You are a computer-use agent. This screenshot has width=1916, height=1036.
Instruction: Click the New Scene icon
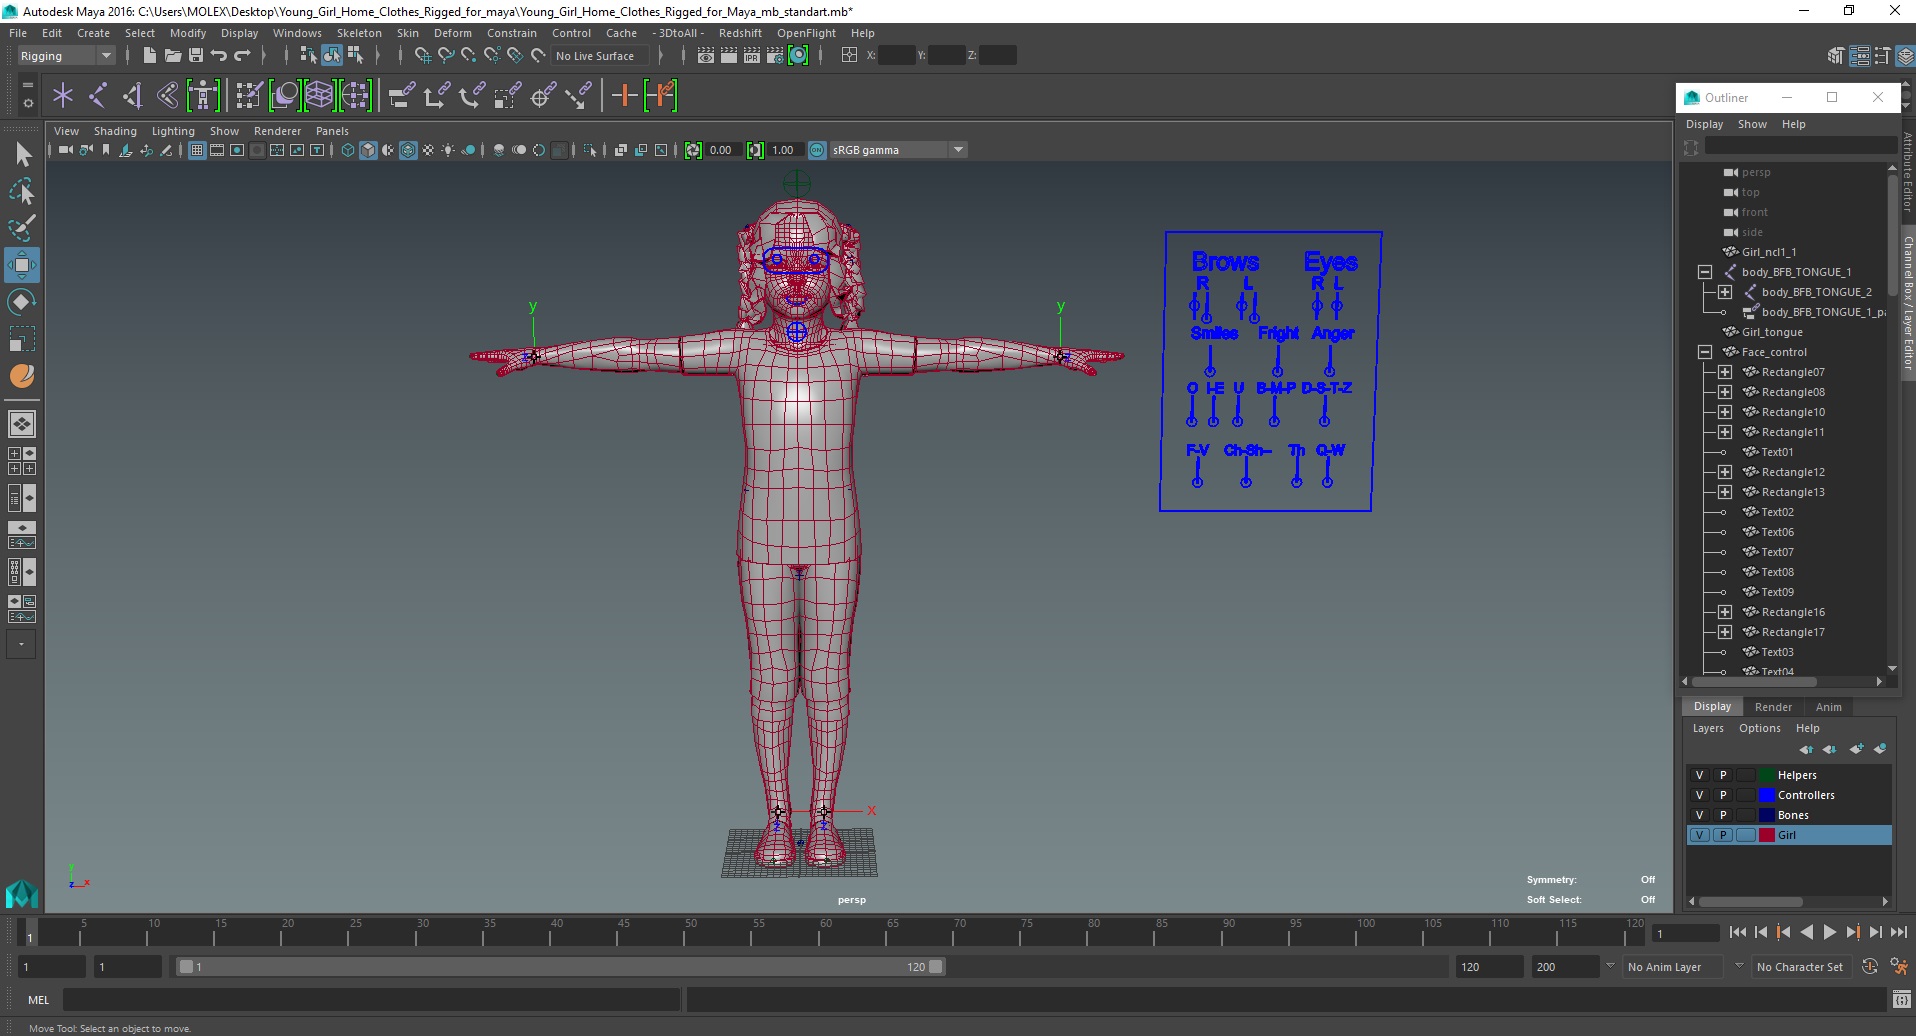[149, 55]
